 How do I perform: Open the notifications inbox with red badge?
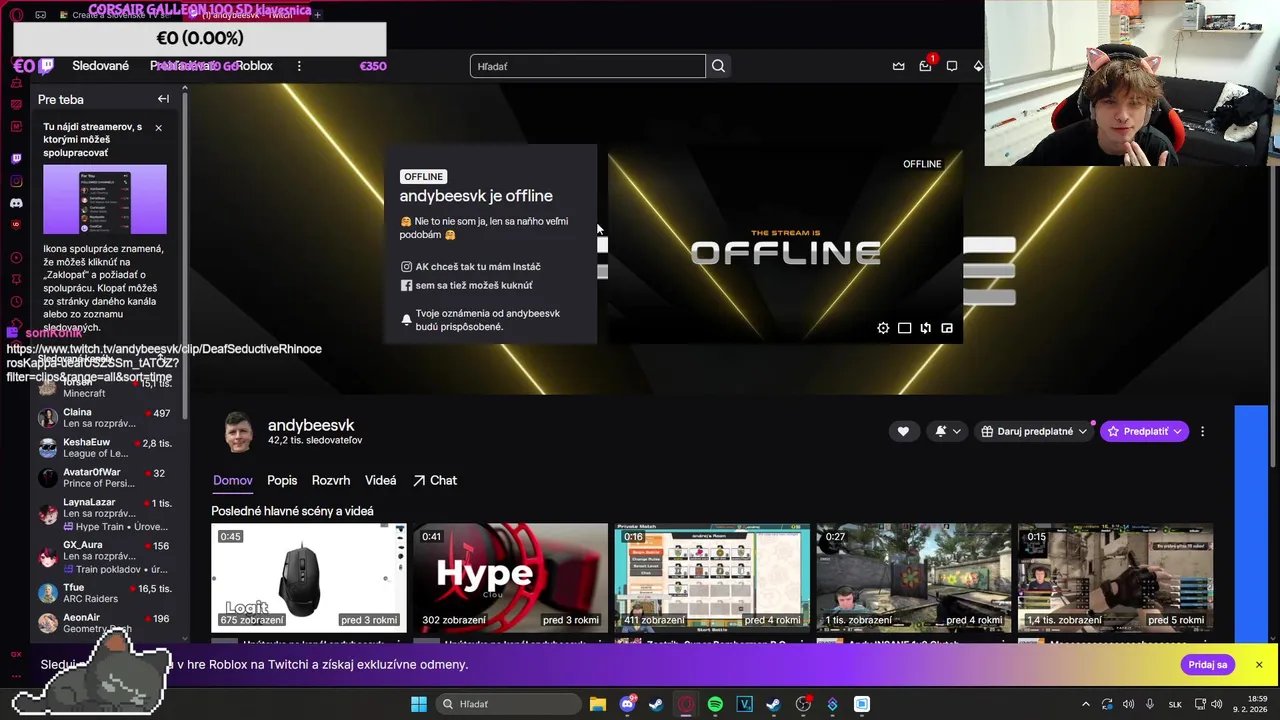[x=925, y=66]
